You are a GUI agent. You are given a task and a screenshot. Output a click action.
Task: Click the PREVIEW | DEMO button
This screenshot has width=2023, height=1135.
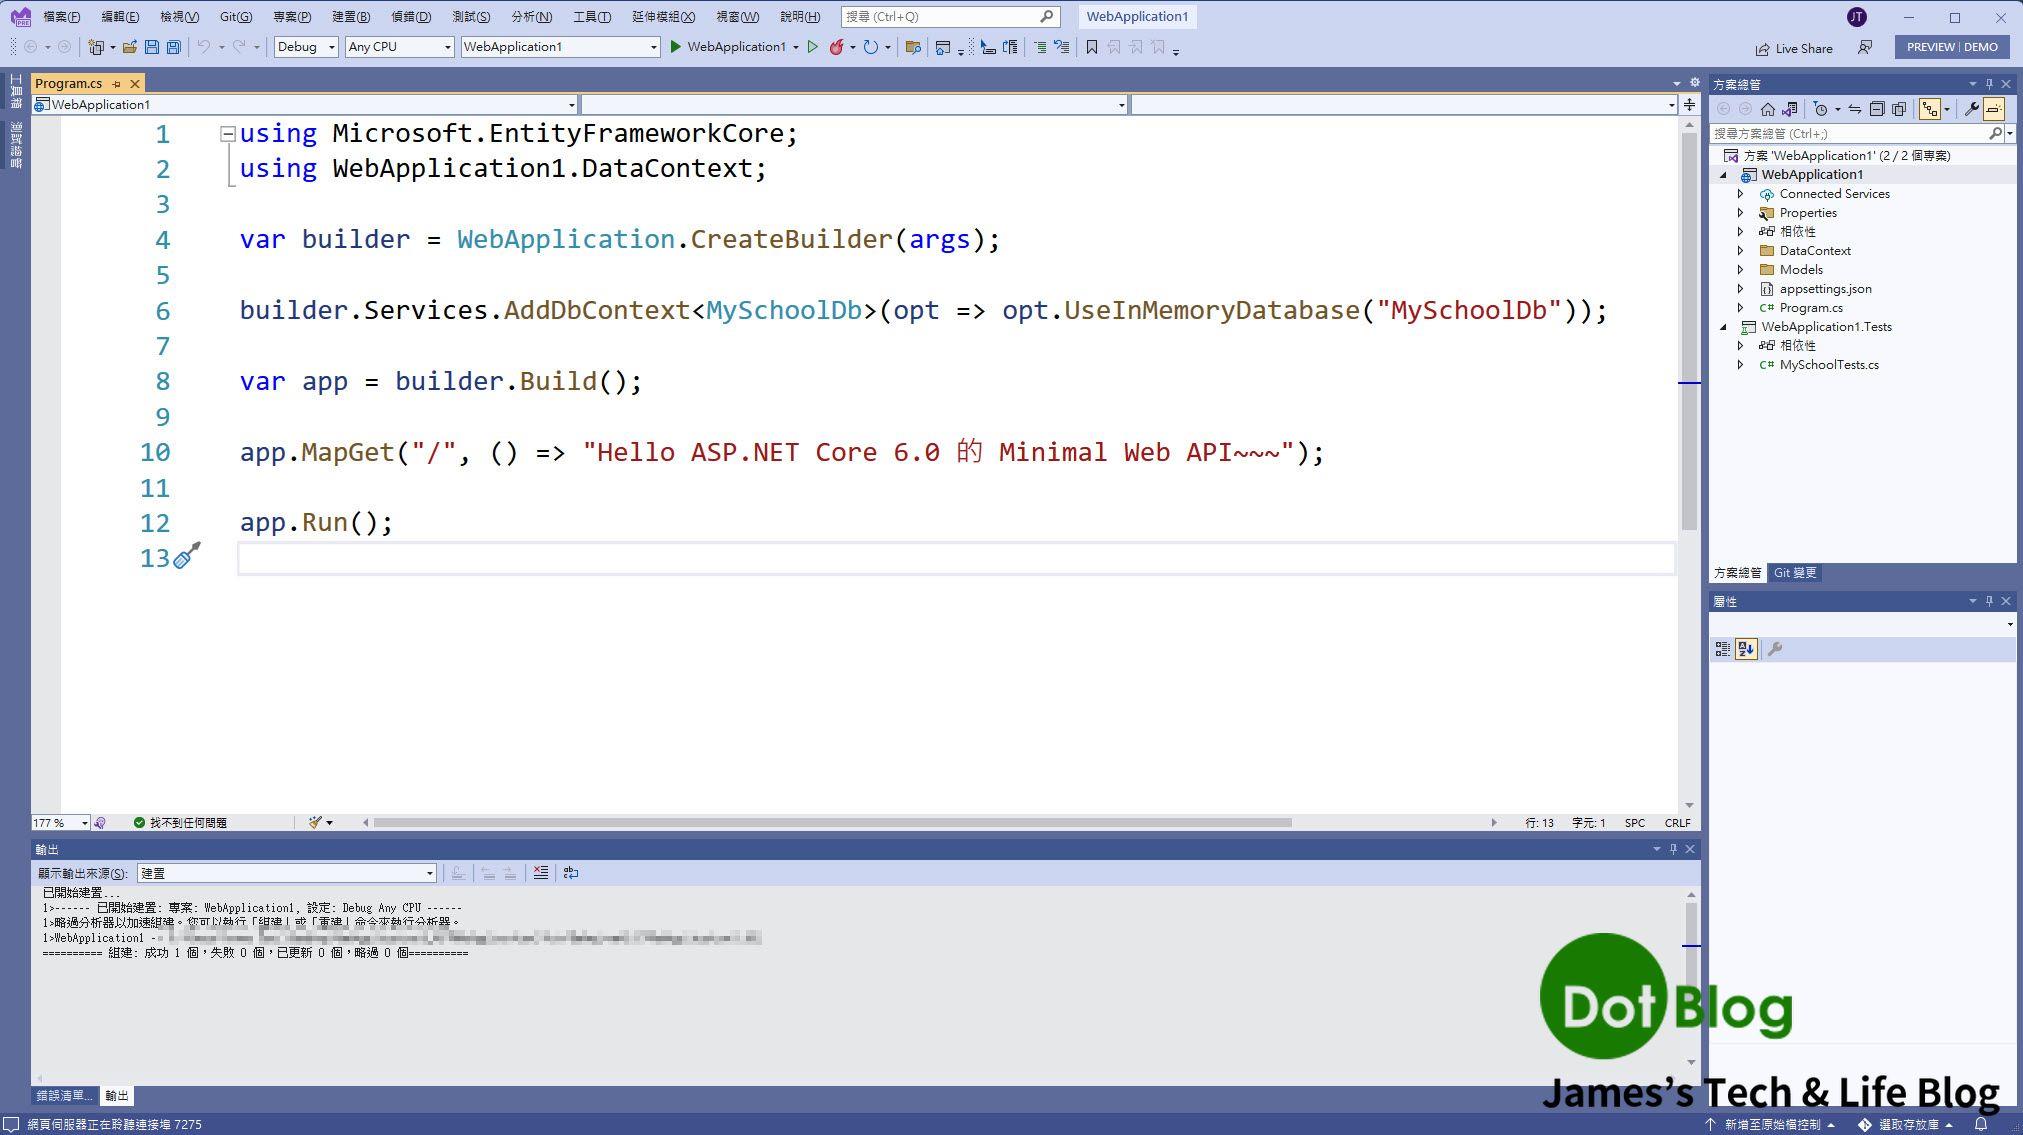[1951, 46]
